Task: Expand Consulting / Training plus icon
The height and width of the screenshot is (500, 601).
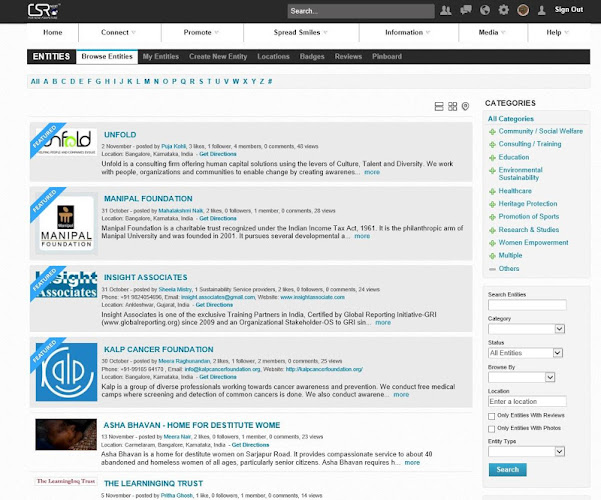Action: [x=493, y=145]
